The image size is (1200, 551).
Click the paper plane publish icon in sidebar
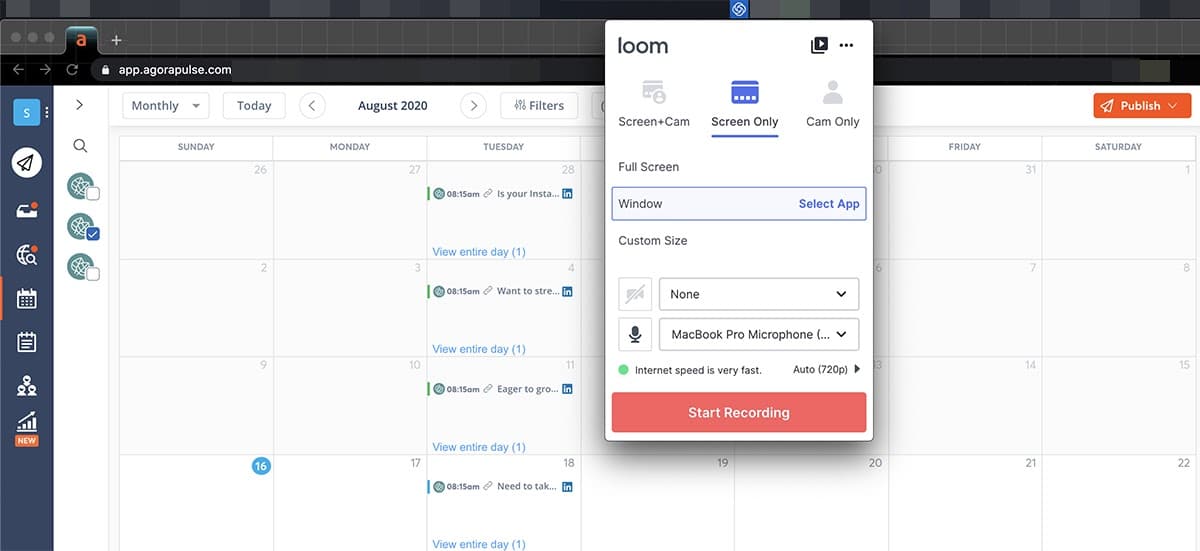(27, 162)
